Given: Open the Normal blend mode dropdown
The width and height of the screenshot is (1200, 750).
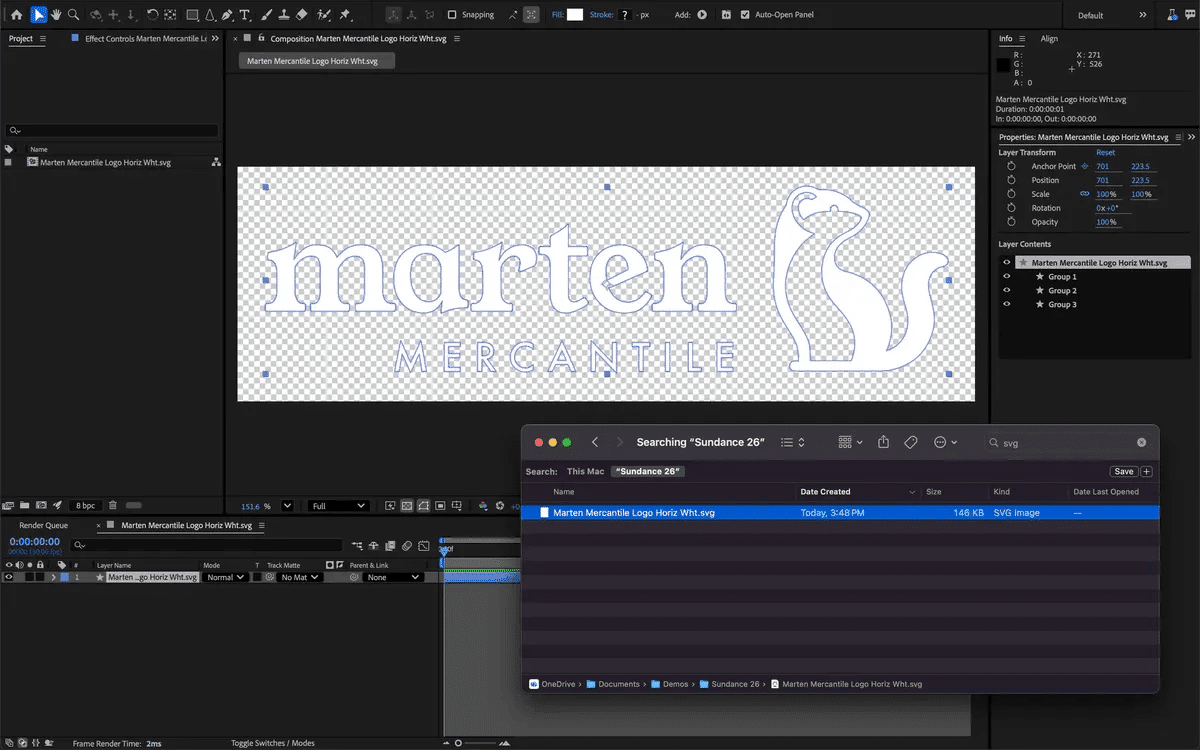Looking at the screenshot, I should [x=225, y=577].
